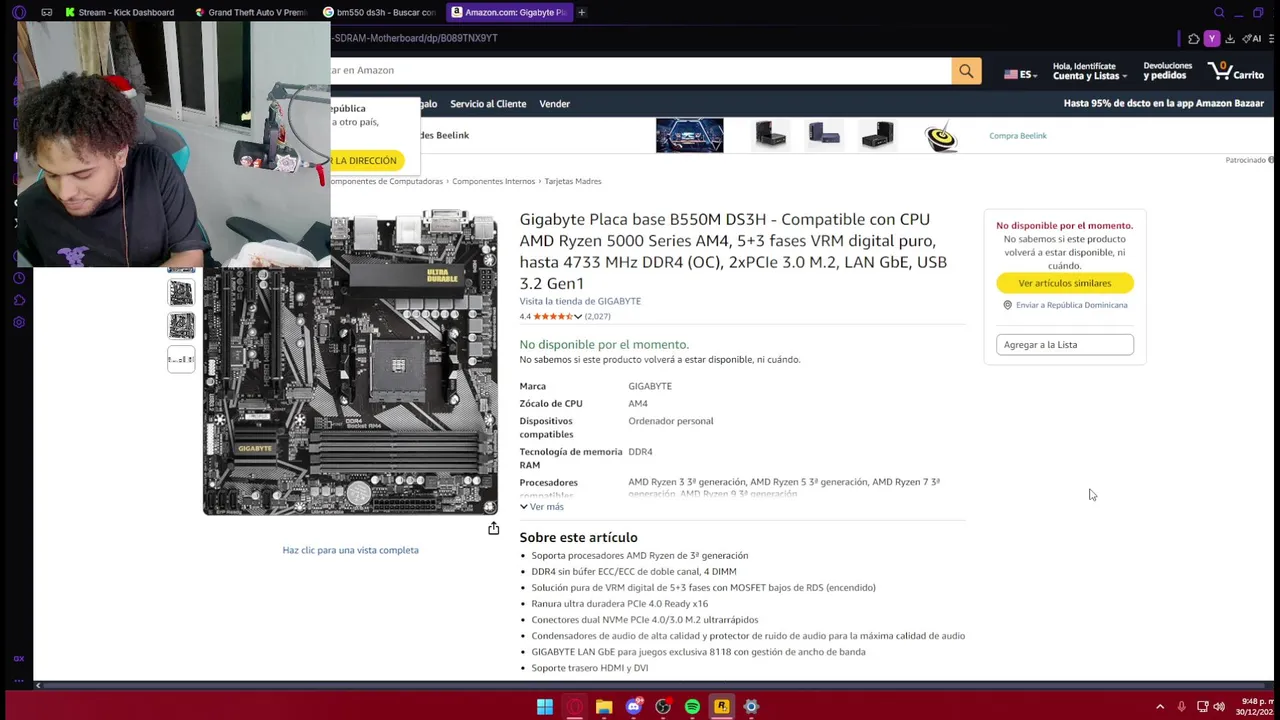Image resolution: width=1280 pixels, height=720 pixels.
Task: Click Compra Beelink sponsored link
Action: (x=1018, y=136)
